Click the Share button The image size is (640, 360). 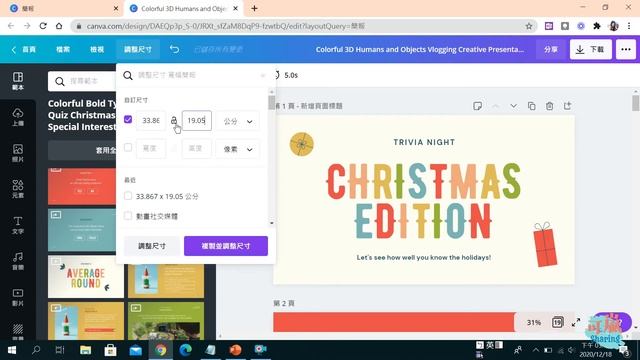[551, 49]
